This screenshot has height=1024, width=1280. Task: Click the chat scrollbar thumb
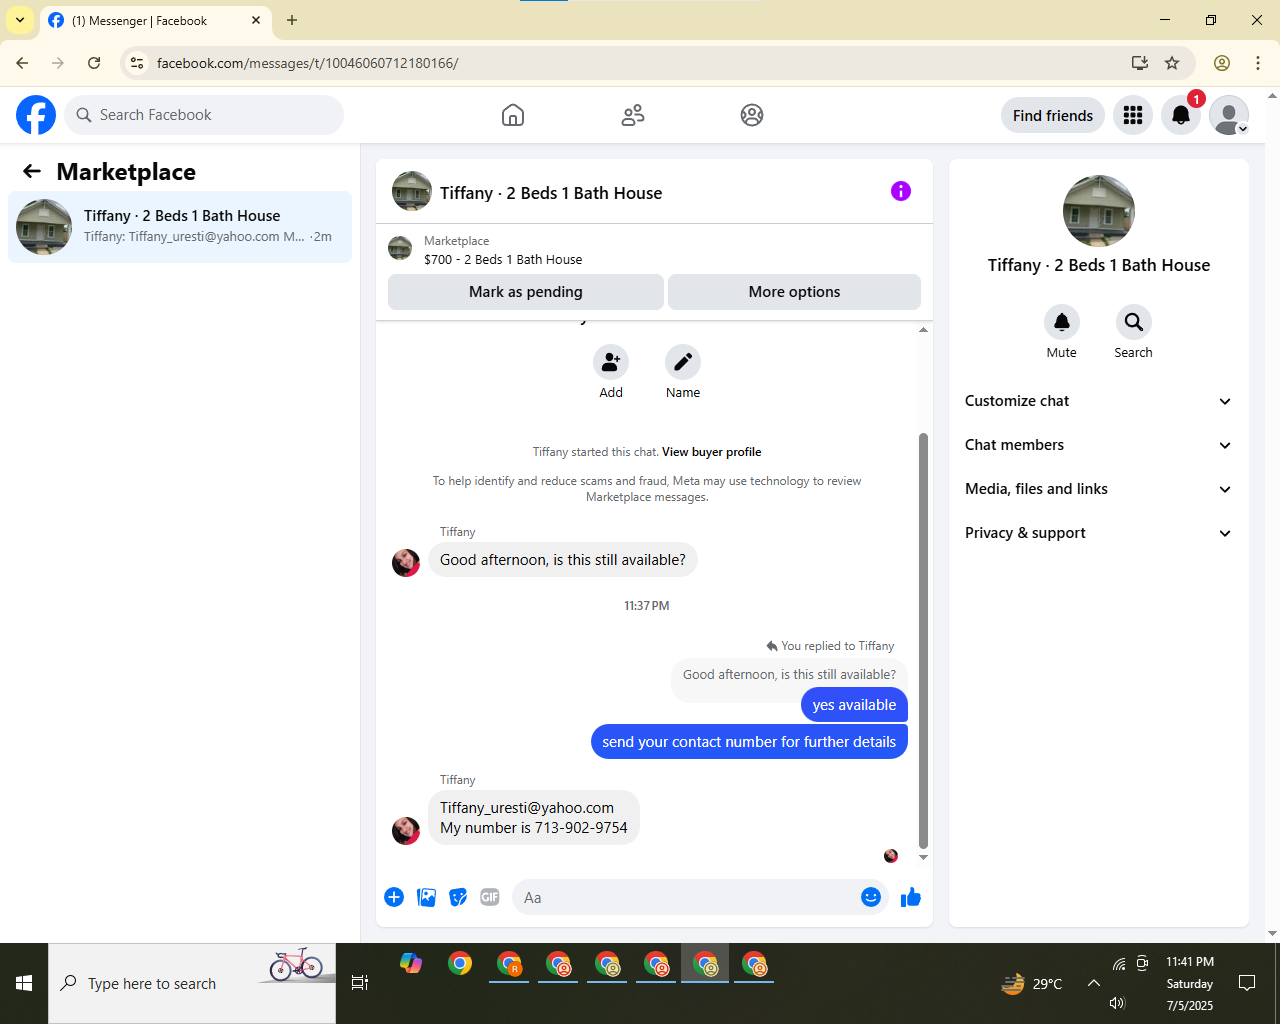[923, 640]
